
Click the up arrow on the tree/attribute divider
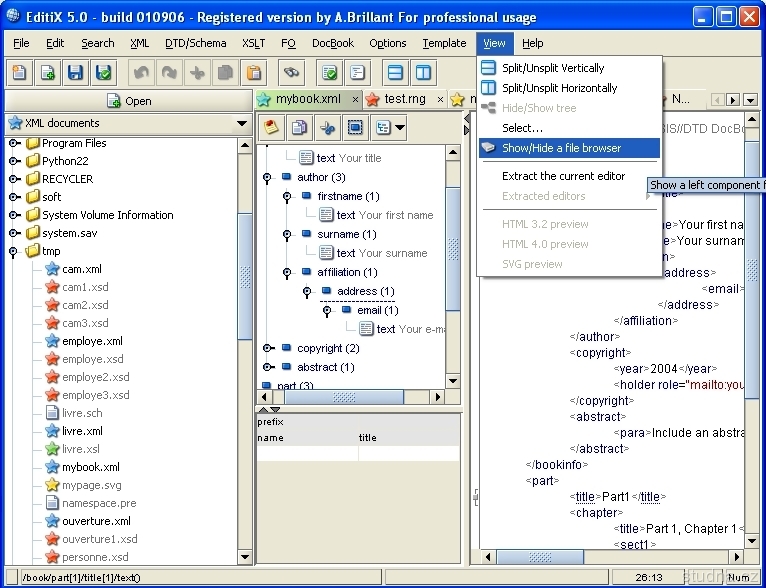click(263, 409)
